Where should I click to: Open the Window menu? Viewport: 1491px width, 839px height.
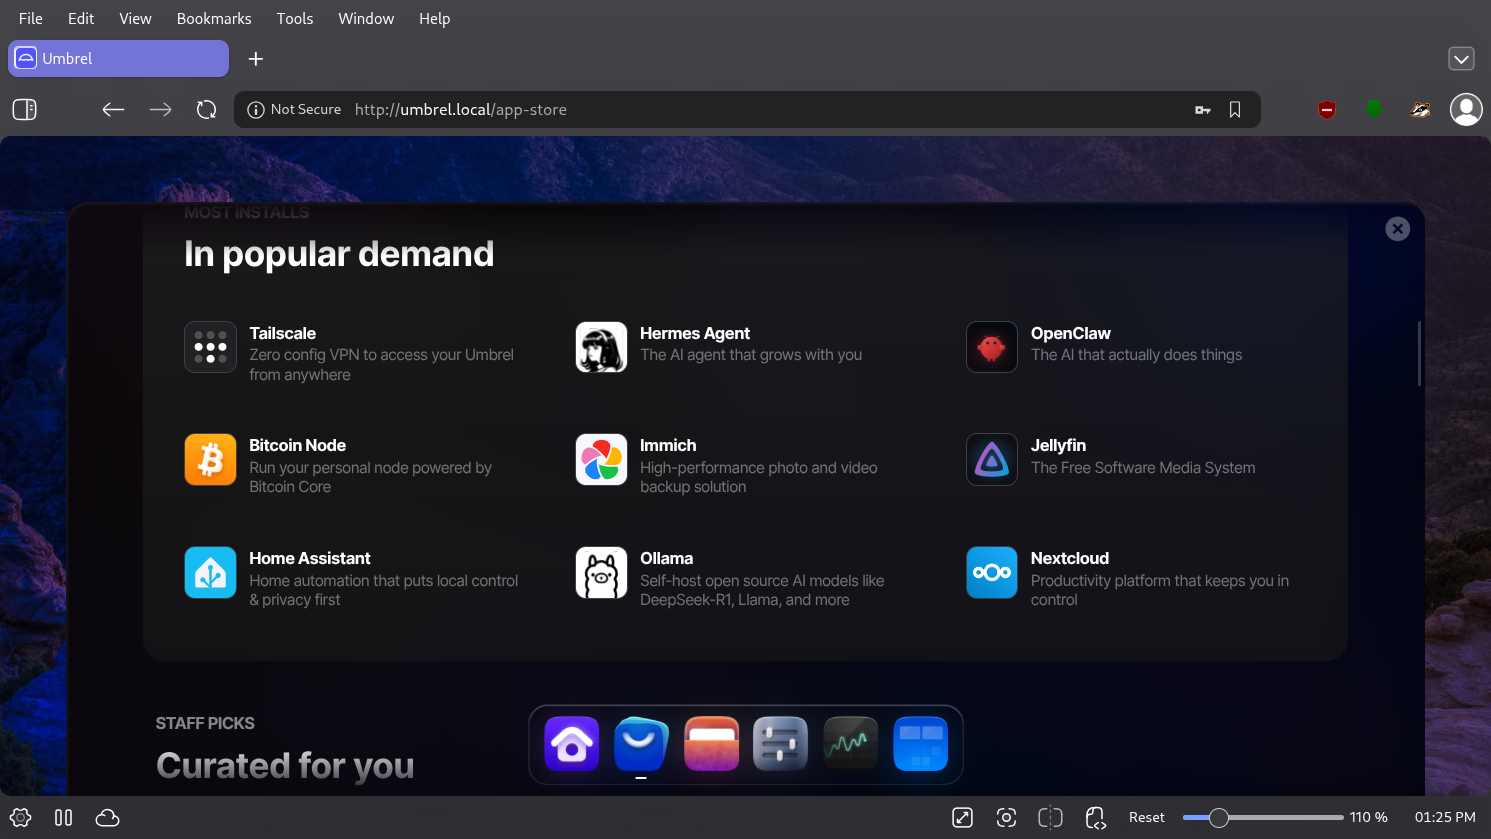point(366,18)
